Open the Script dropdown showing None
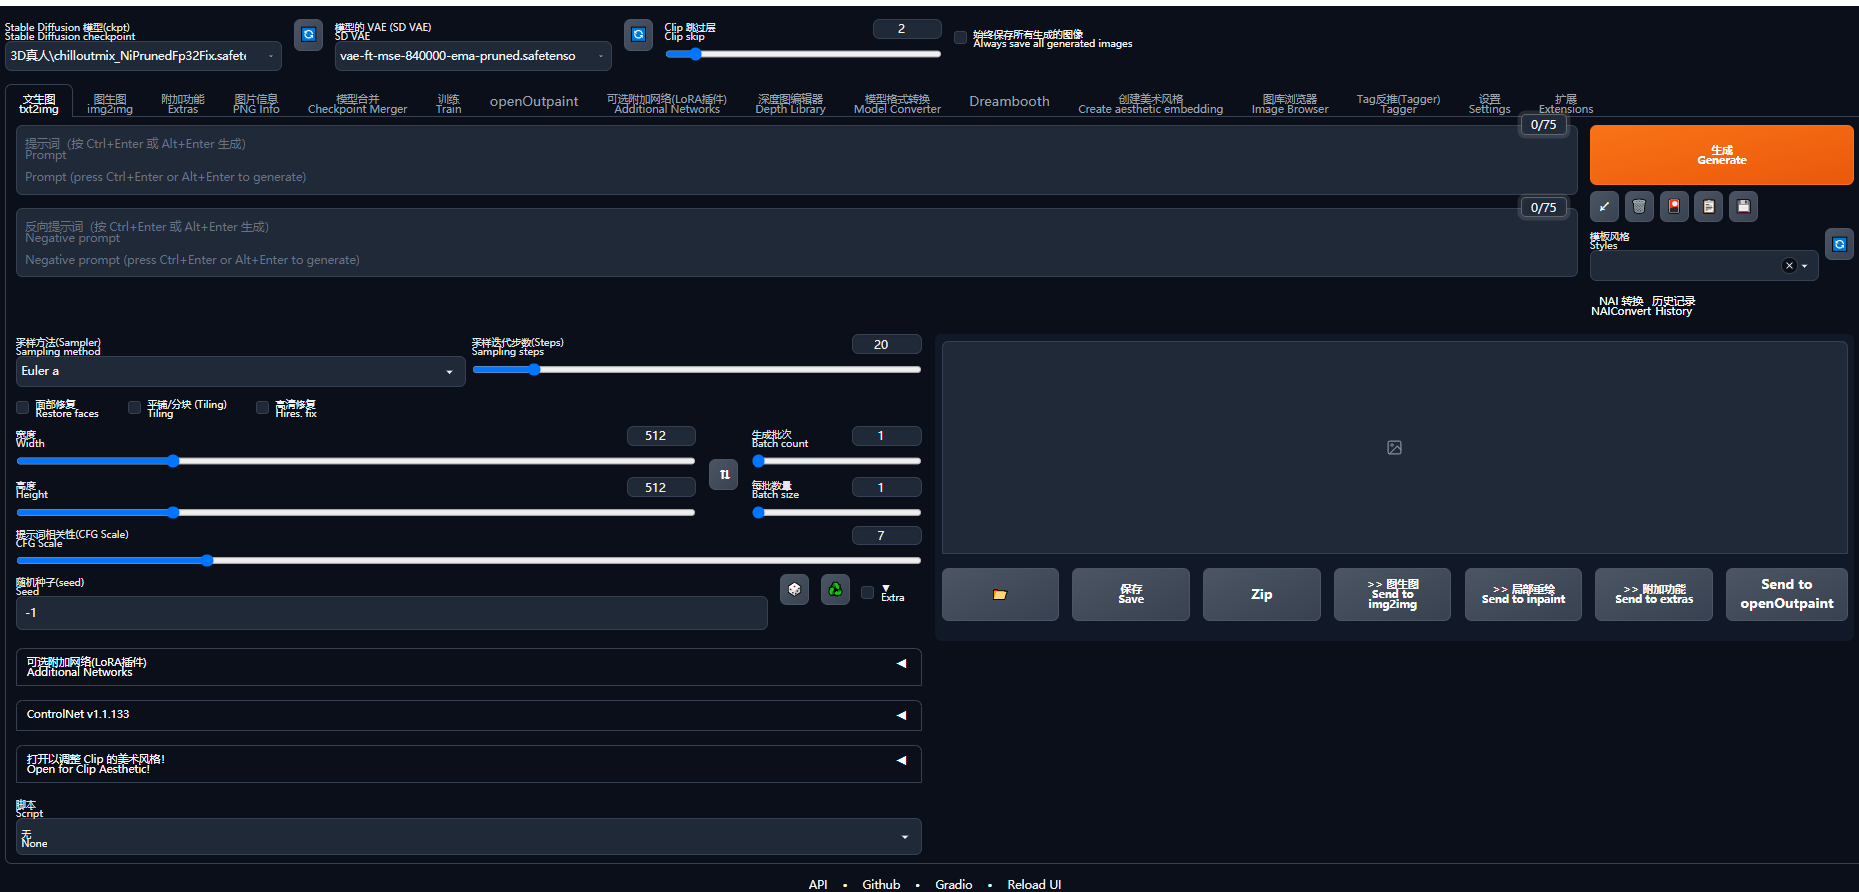 click(468, 837)
